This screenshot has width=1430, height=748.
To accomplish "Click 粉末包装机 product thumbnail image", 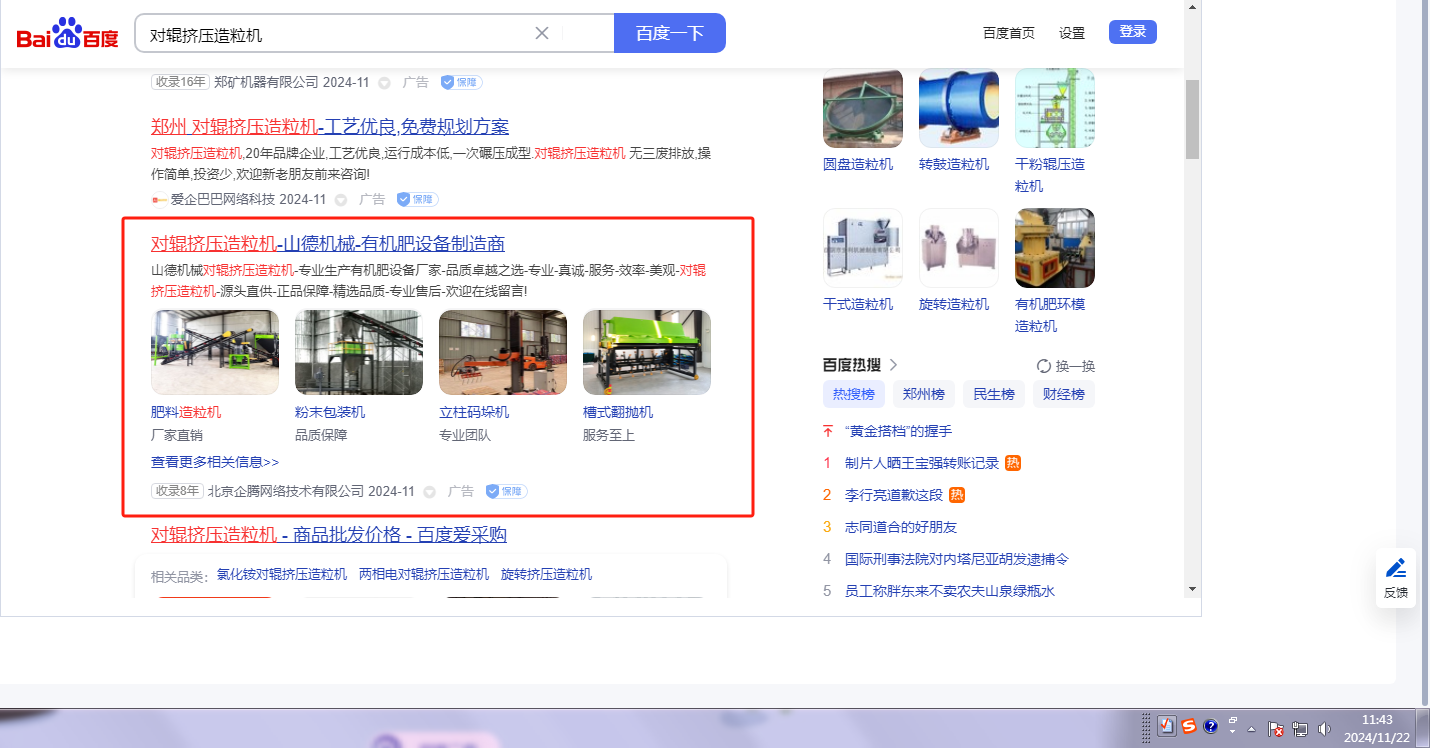I will (x=359, y=352).
